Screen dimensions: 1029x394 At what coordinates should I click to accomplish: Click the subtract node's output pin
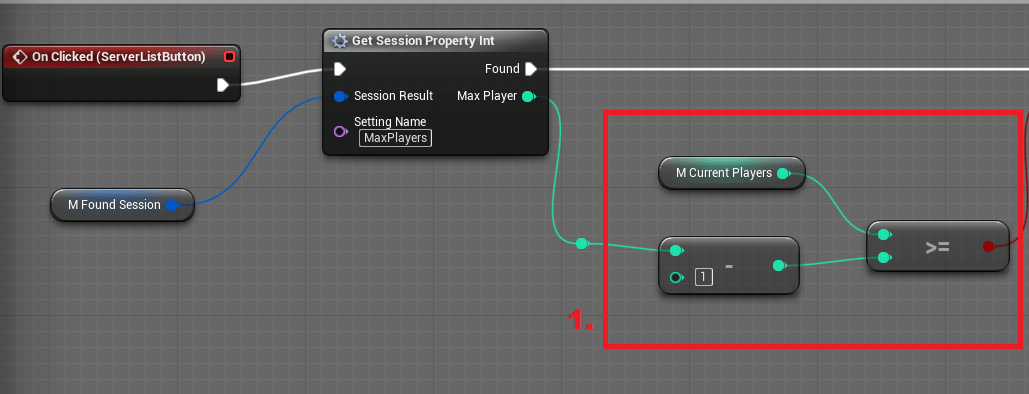(x=779, y=266)
